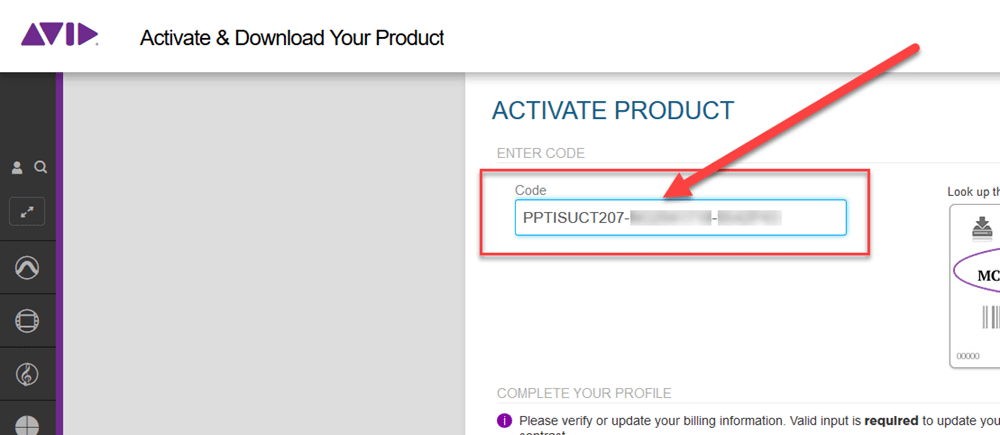Click the "Code" label above the field
Image resolution: width=1000 pixels, height=435 pixels.
[530, 190]
